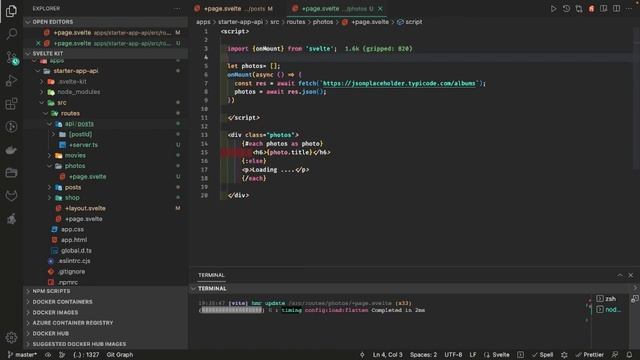Open Git Graph from status bar
This screenshot has height=360, width=640.
click(120, 355)
